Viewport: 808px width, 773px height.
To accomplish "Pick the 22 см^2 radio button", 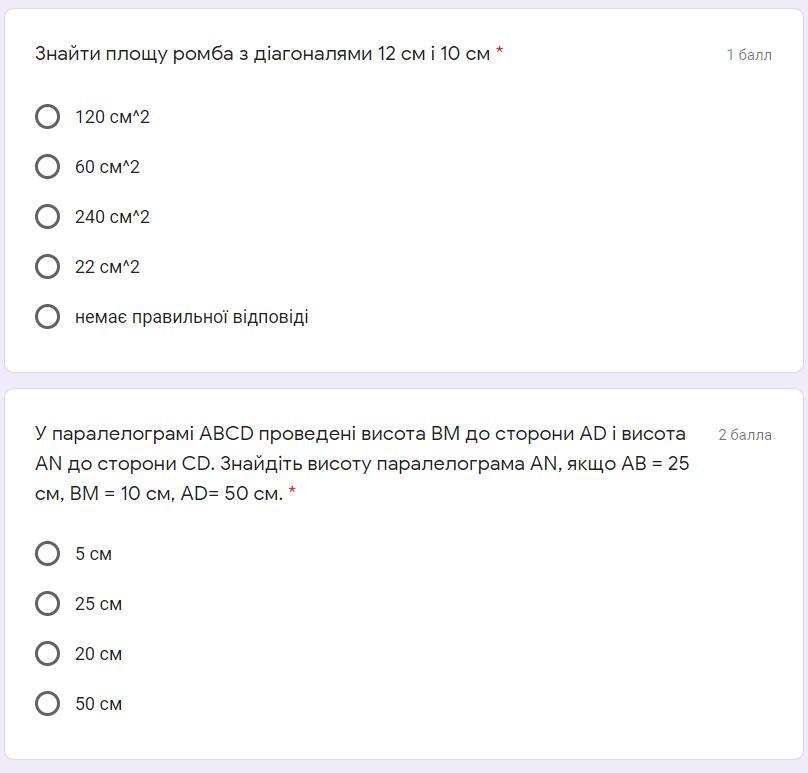I will point(47,267).
